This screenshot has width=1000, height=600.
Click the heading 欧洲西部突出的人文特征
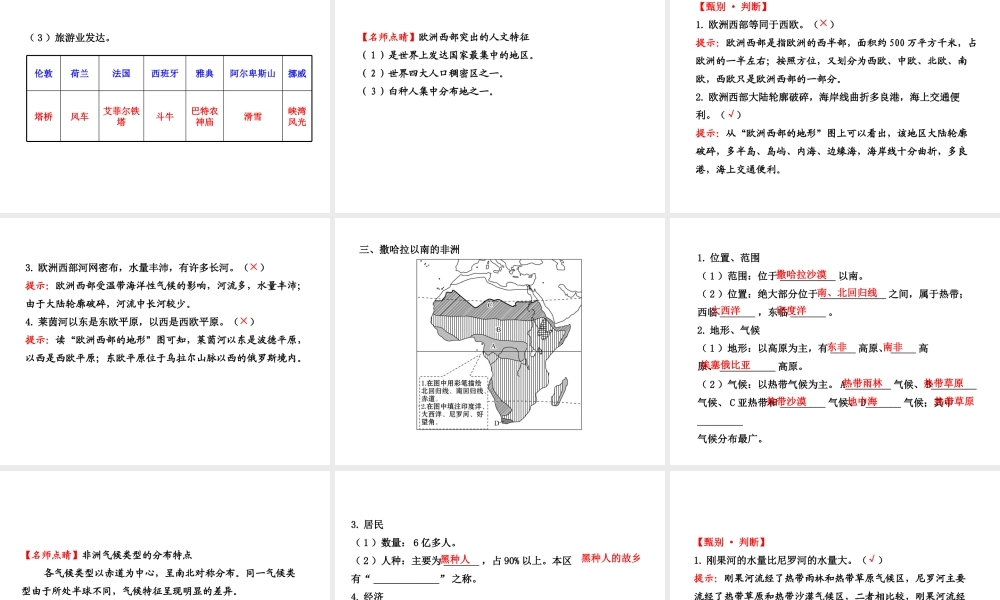coord(474,37)
